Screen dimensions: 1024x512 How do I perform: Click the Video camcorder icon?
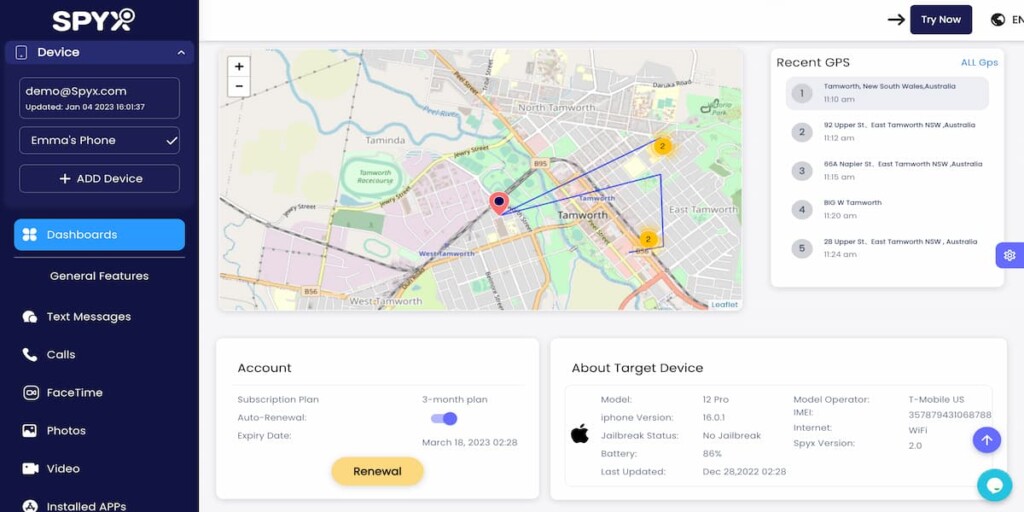coord(29,468)
